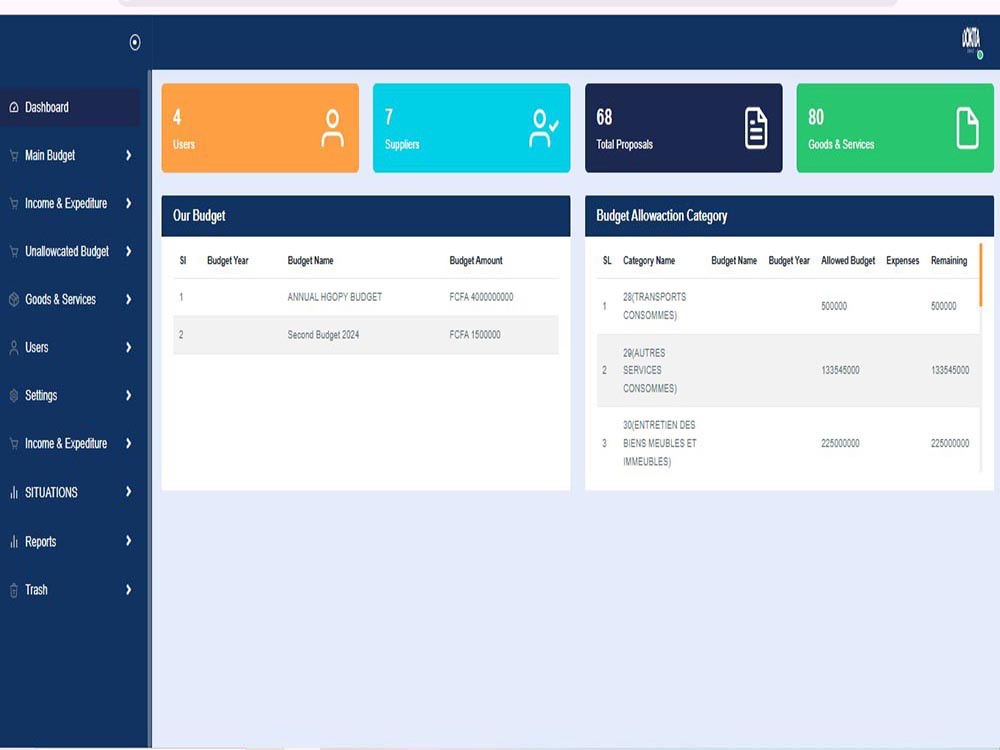Open the cyan 7 Suppliers card
Screen dimensions: 1000x750
(x=471, y=128)
